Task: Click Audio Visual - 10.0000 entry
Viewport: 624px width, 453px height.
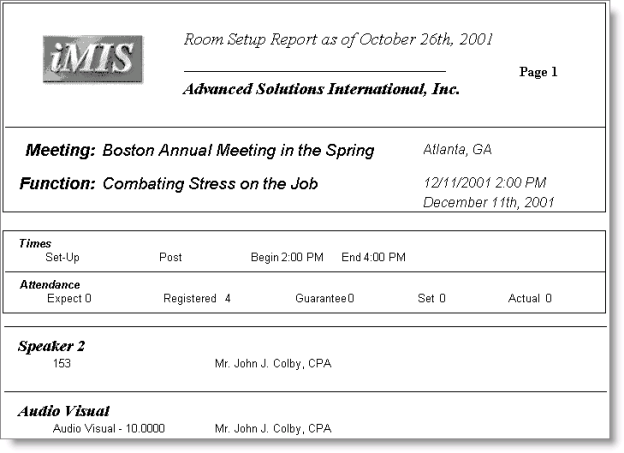Action: [x=108, y=428]
